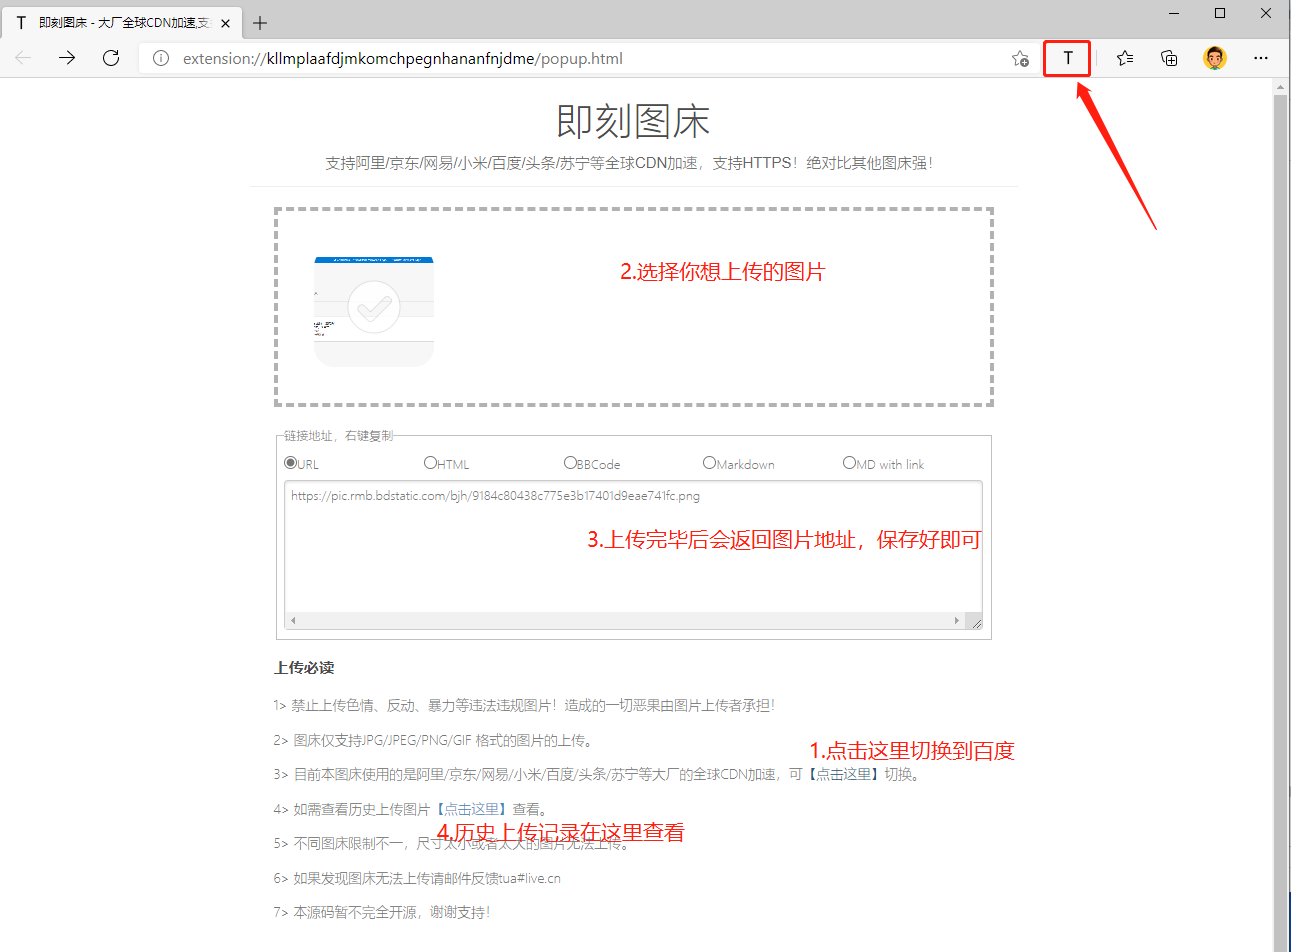Add this page to favorites (star-plus icon)
Viewport: 1291px width, 952px height.
pyautogui.click(x=1019, y=58)
